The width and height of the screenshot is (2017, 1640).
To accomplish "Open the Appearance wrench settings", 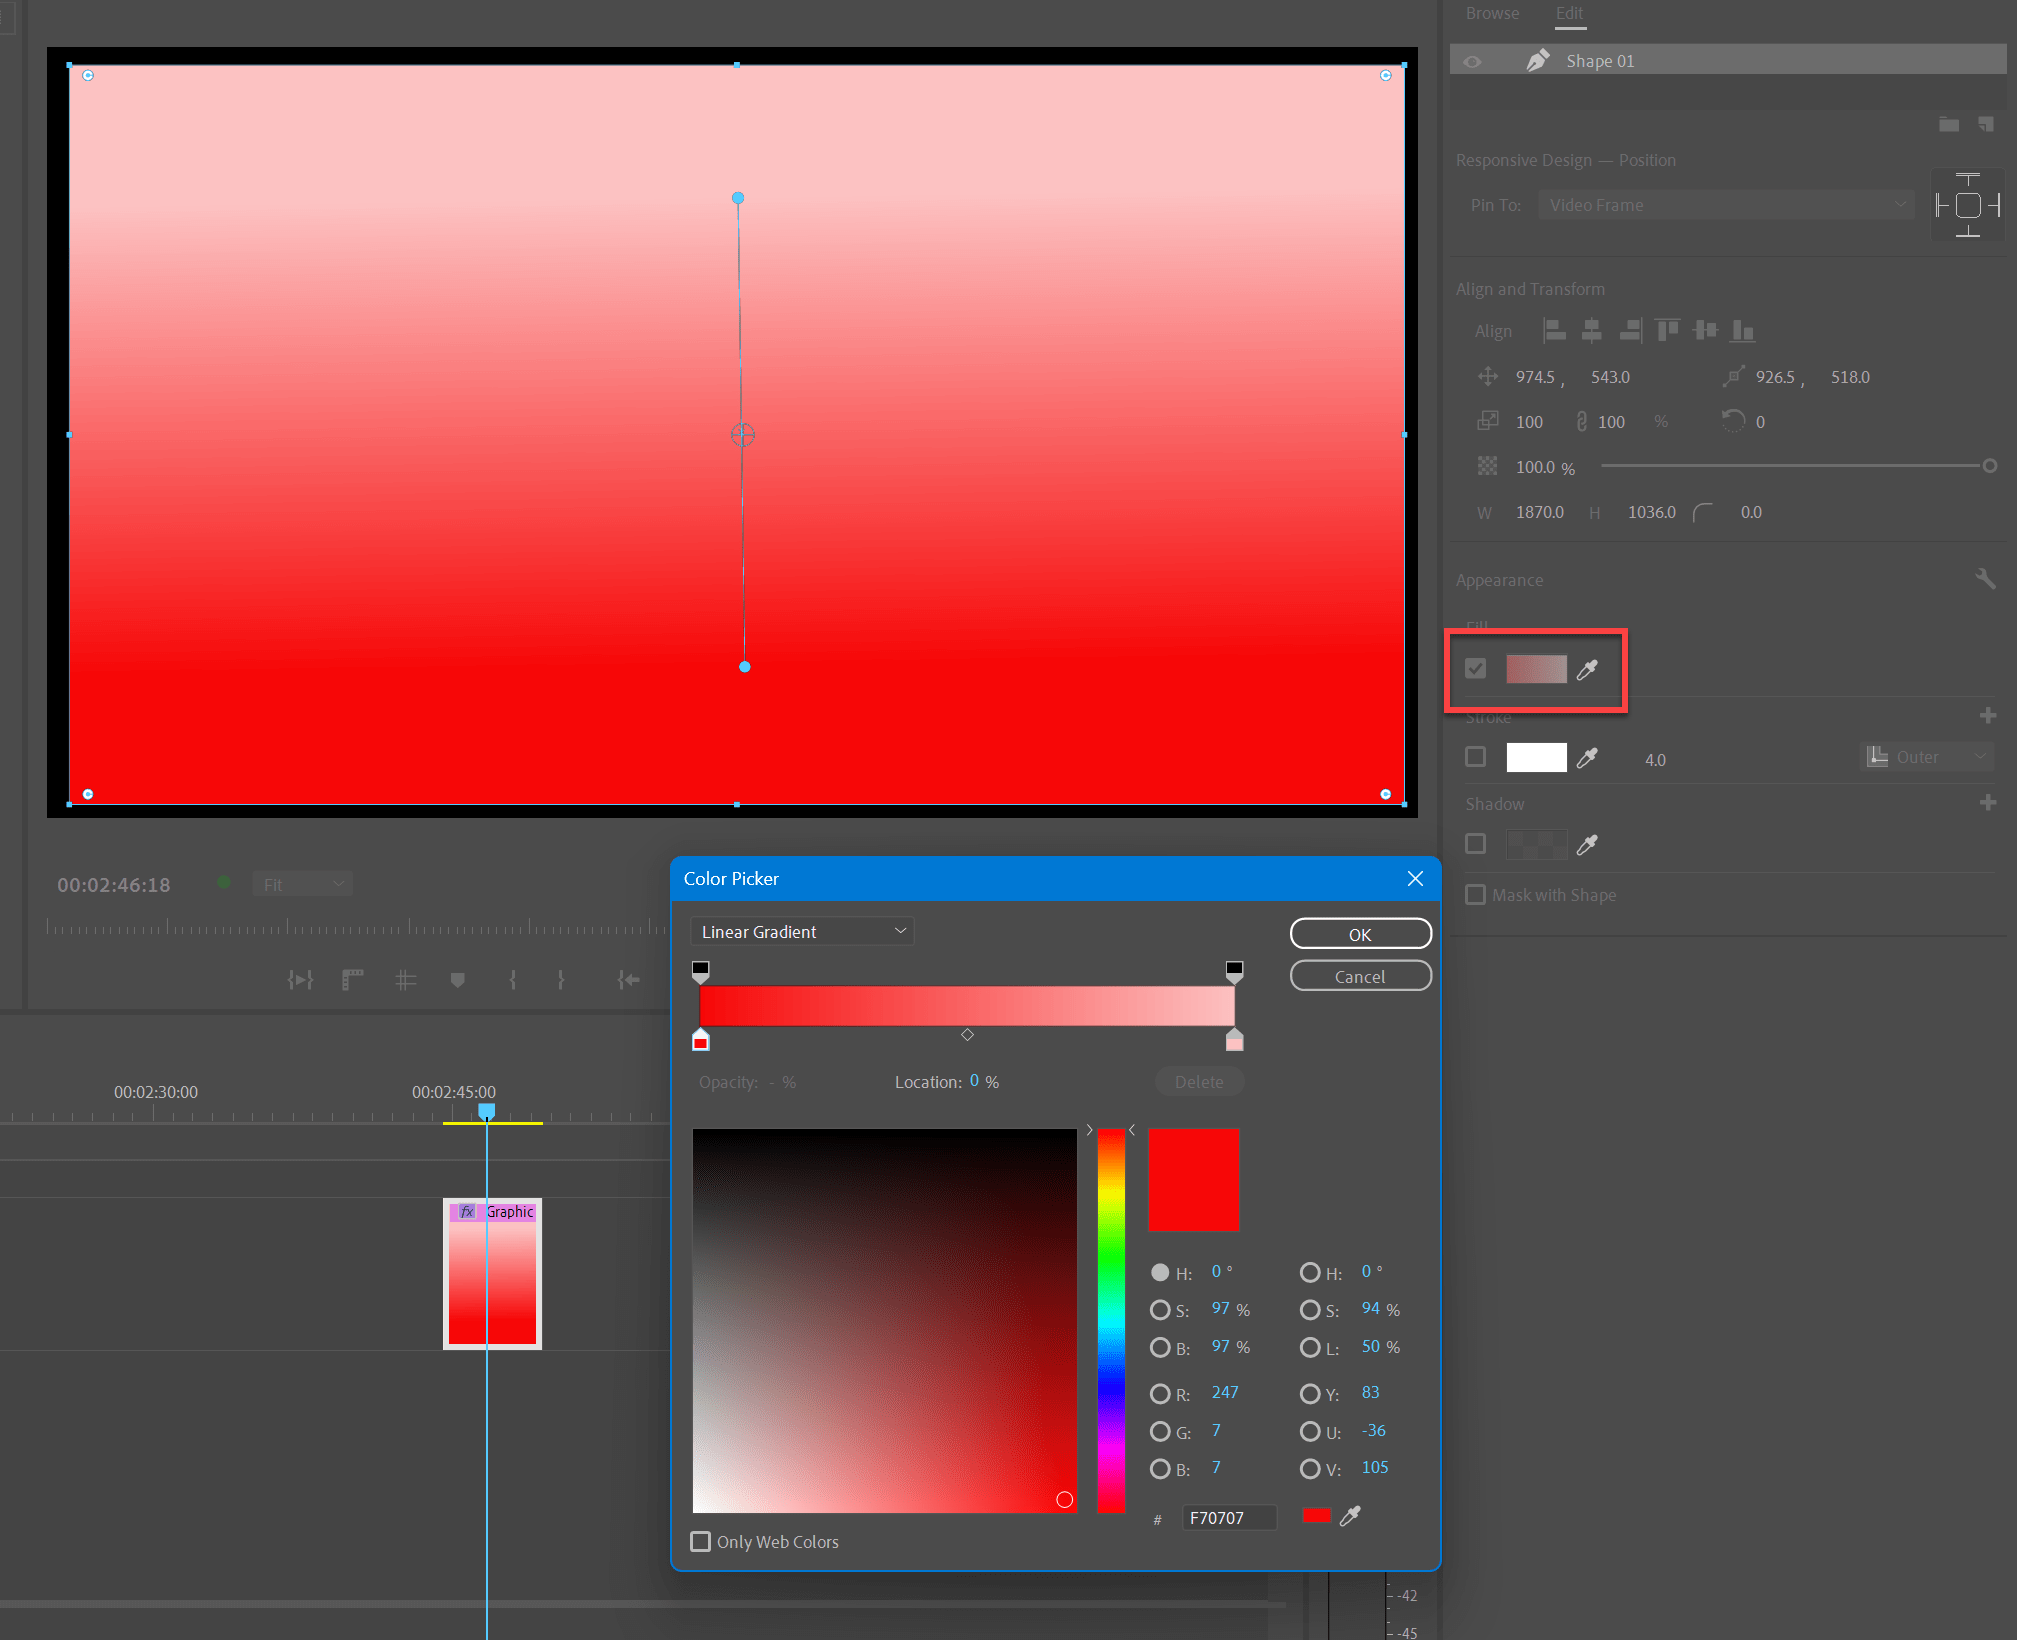I will (x=1986, y=578).
